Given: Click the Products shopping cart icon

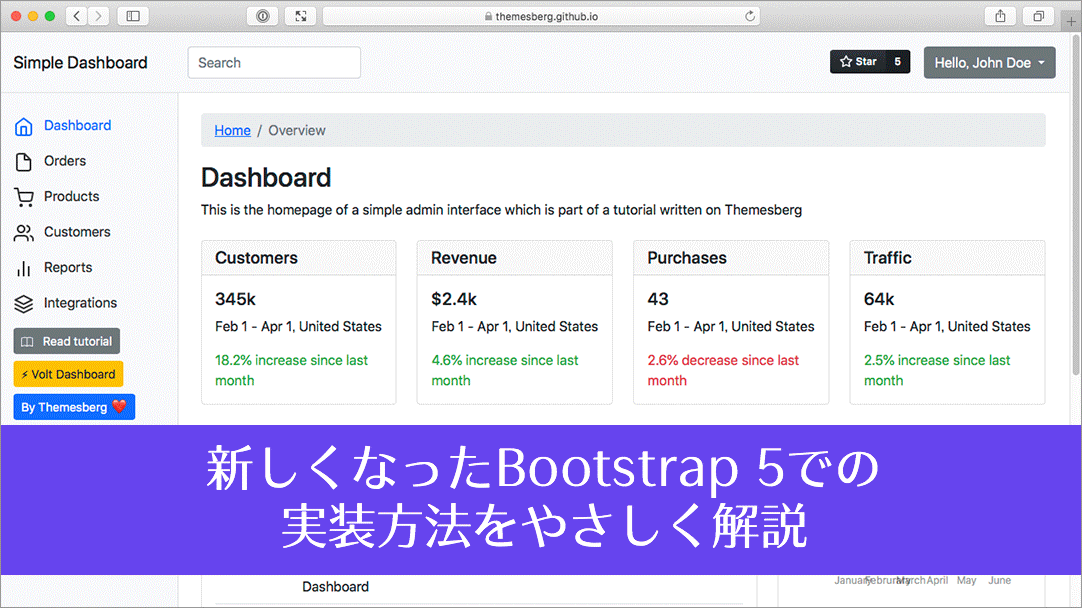Looking at the screenshot, I should click(23, 196).
